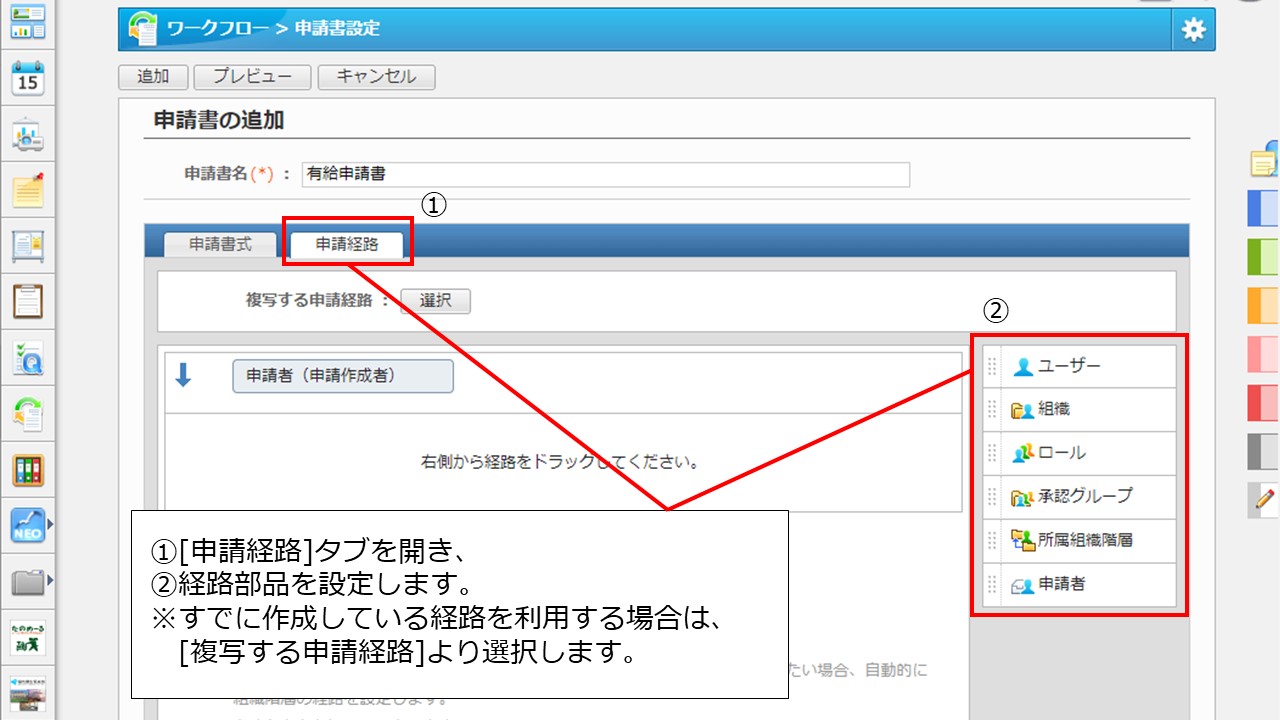Click the folder-person icon for 組織

point(1022,410)
